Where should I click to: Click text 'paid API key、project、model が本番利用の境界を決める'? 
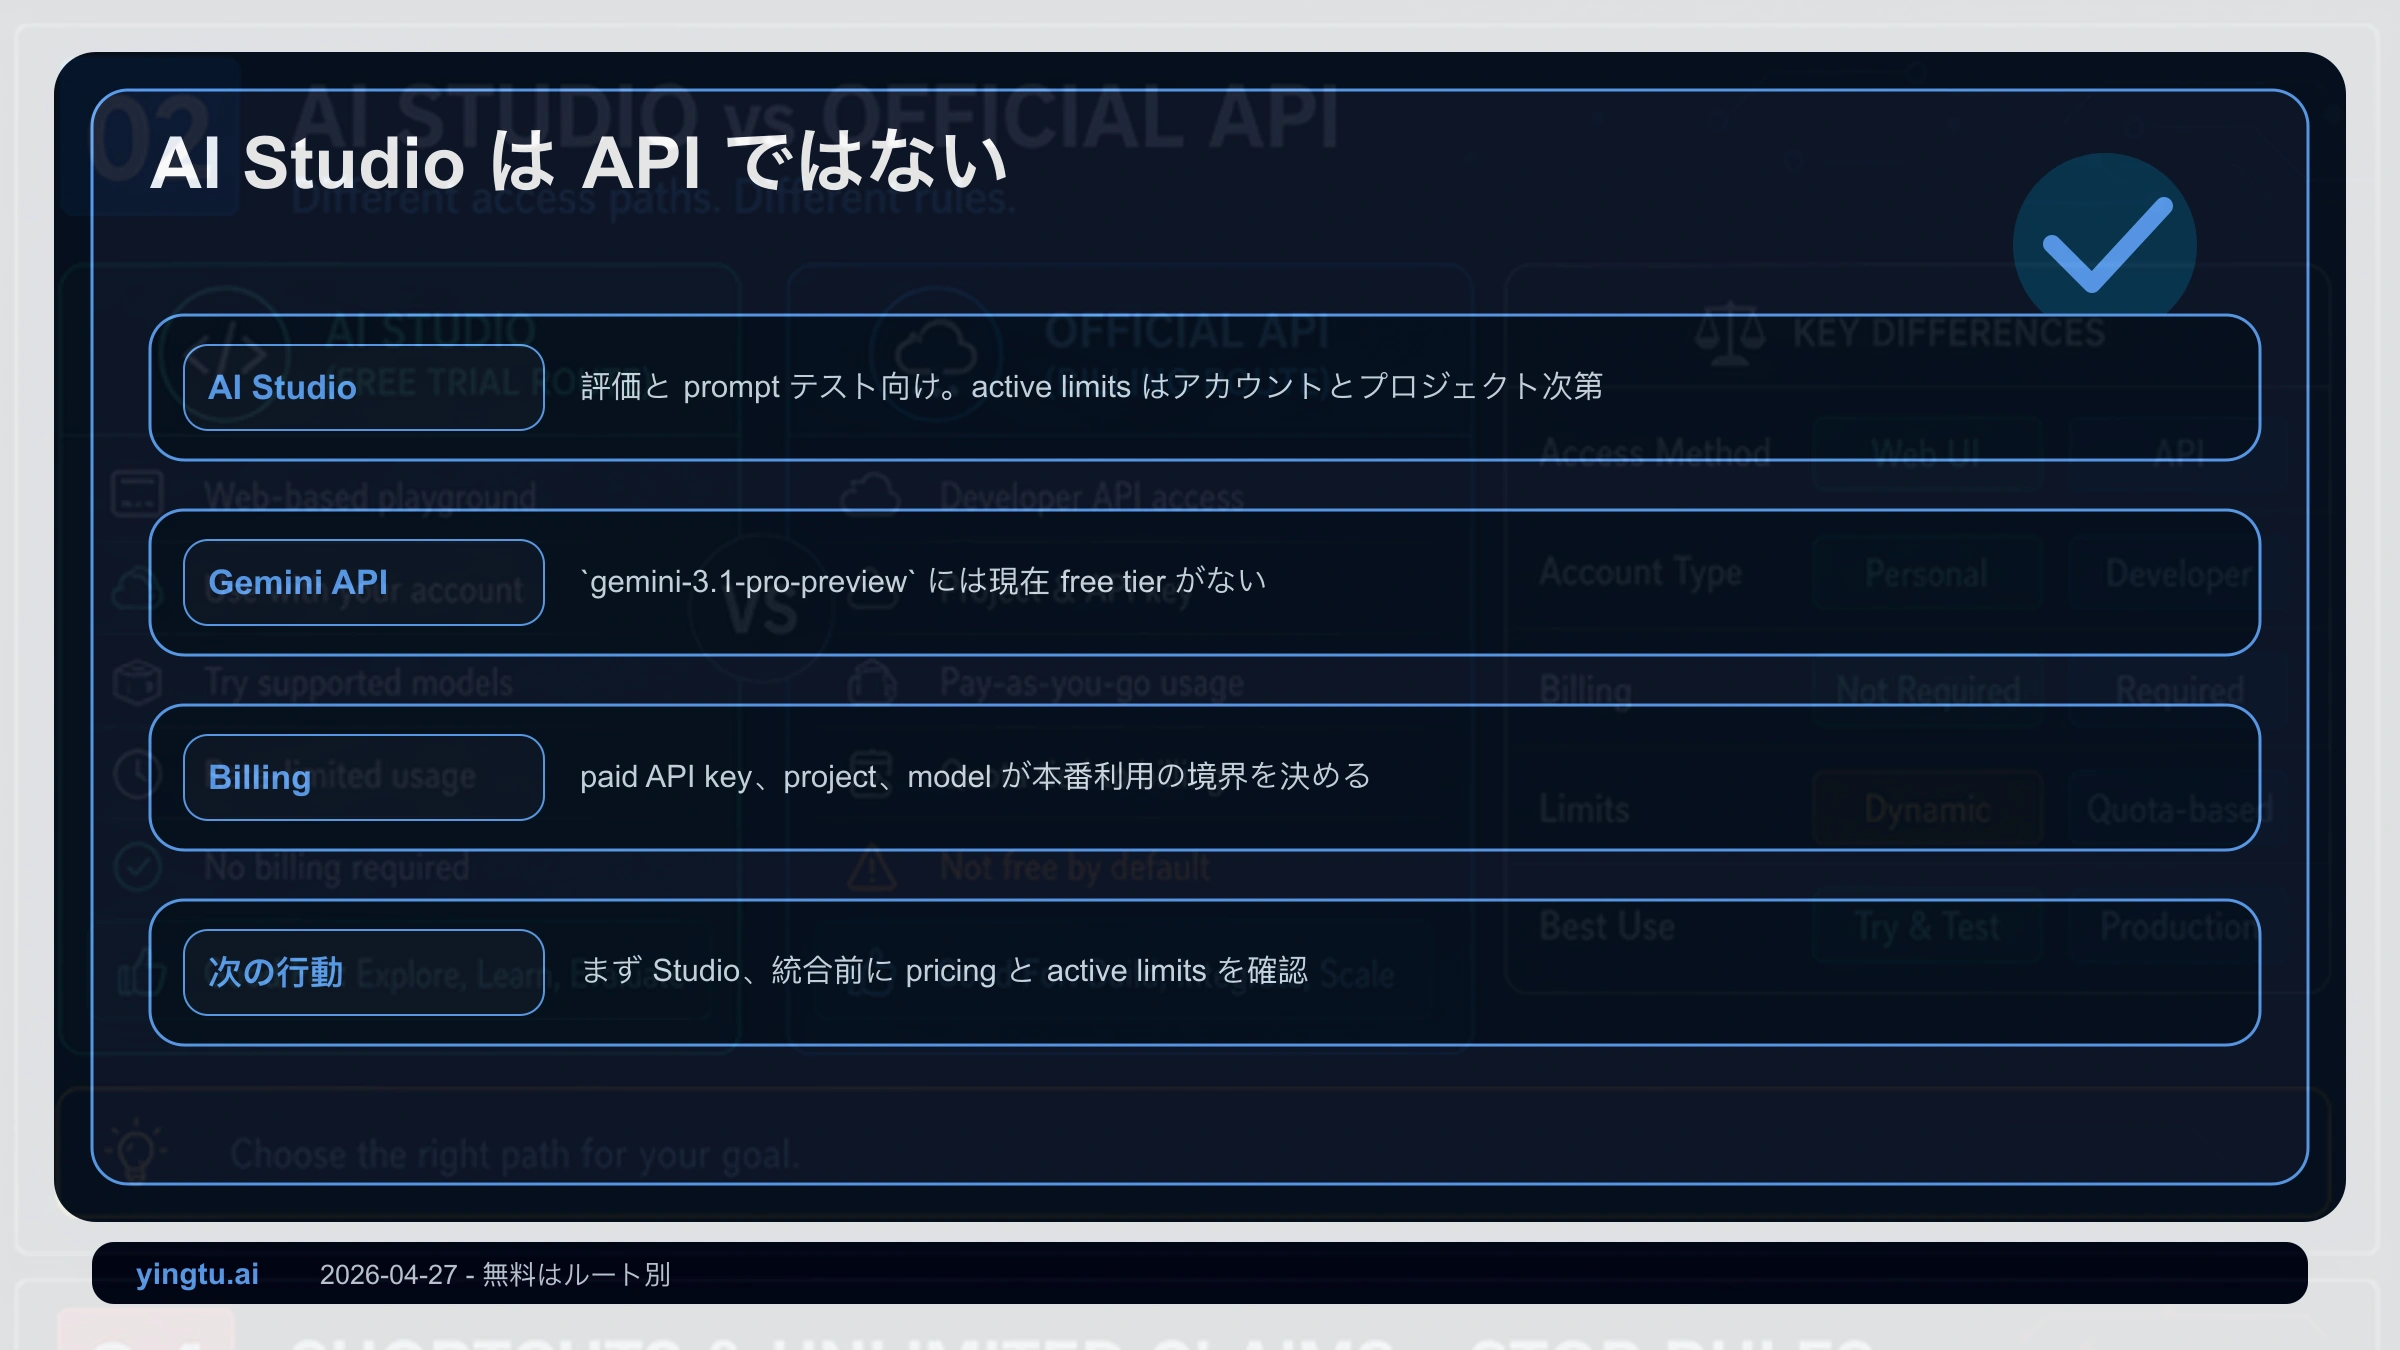click(x=975, y=776)
